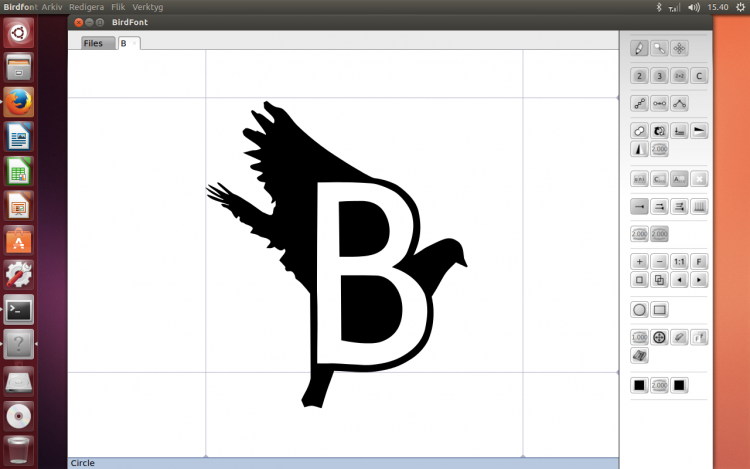Click the overlapping squares zoom icon

click(x=659, y=280)
